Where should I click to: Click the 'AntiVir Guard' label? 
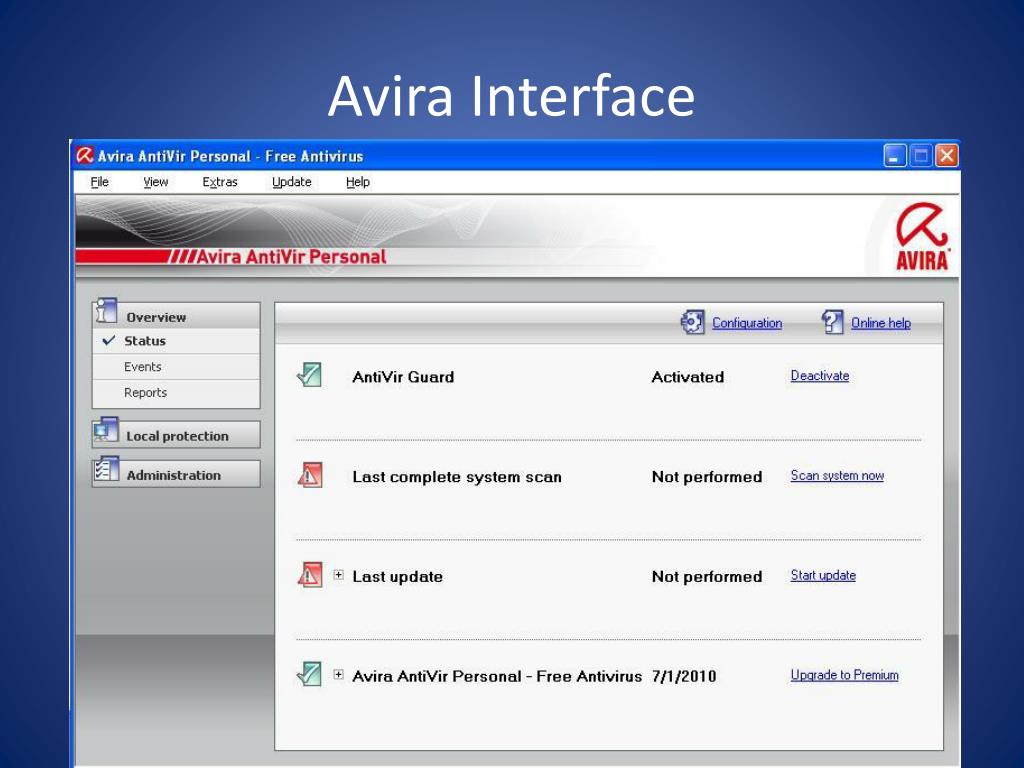tap(403, 377)
